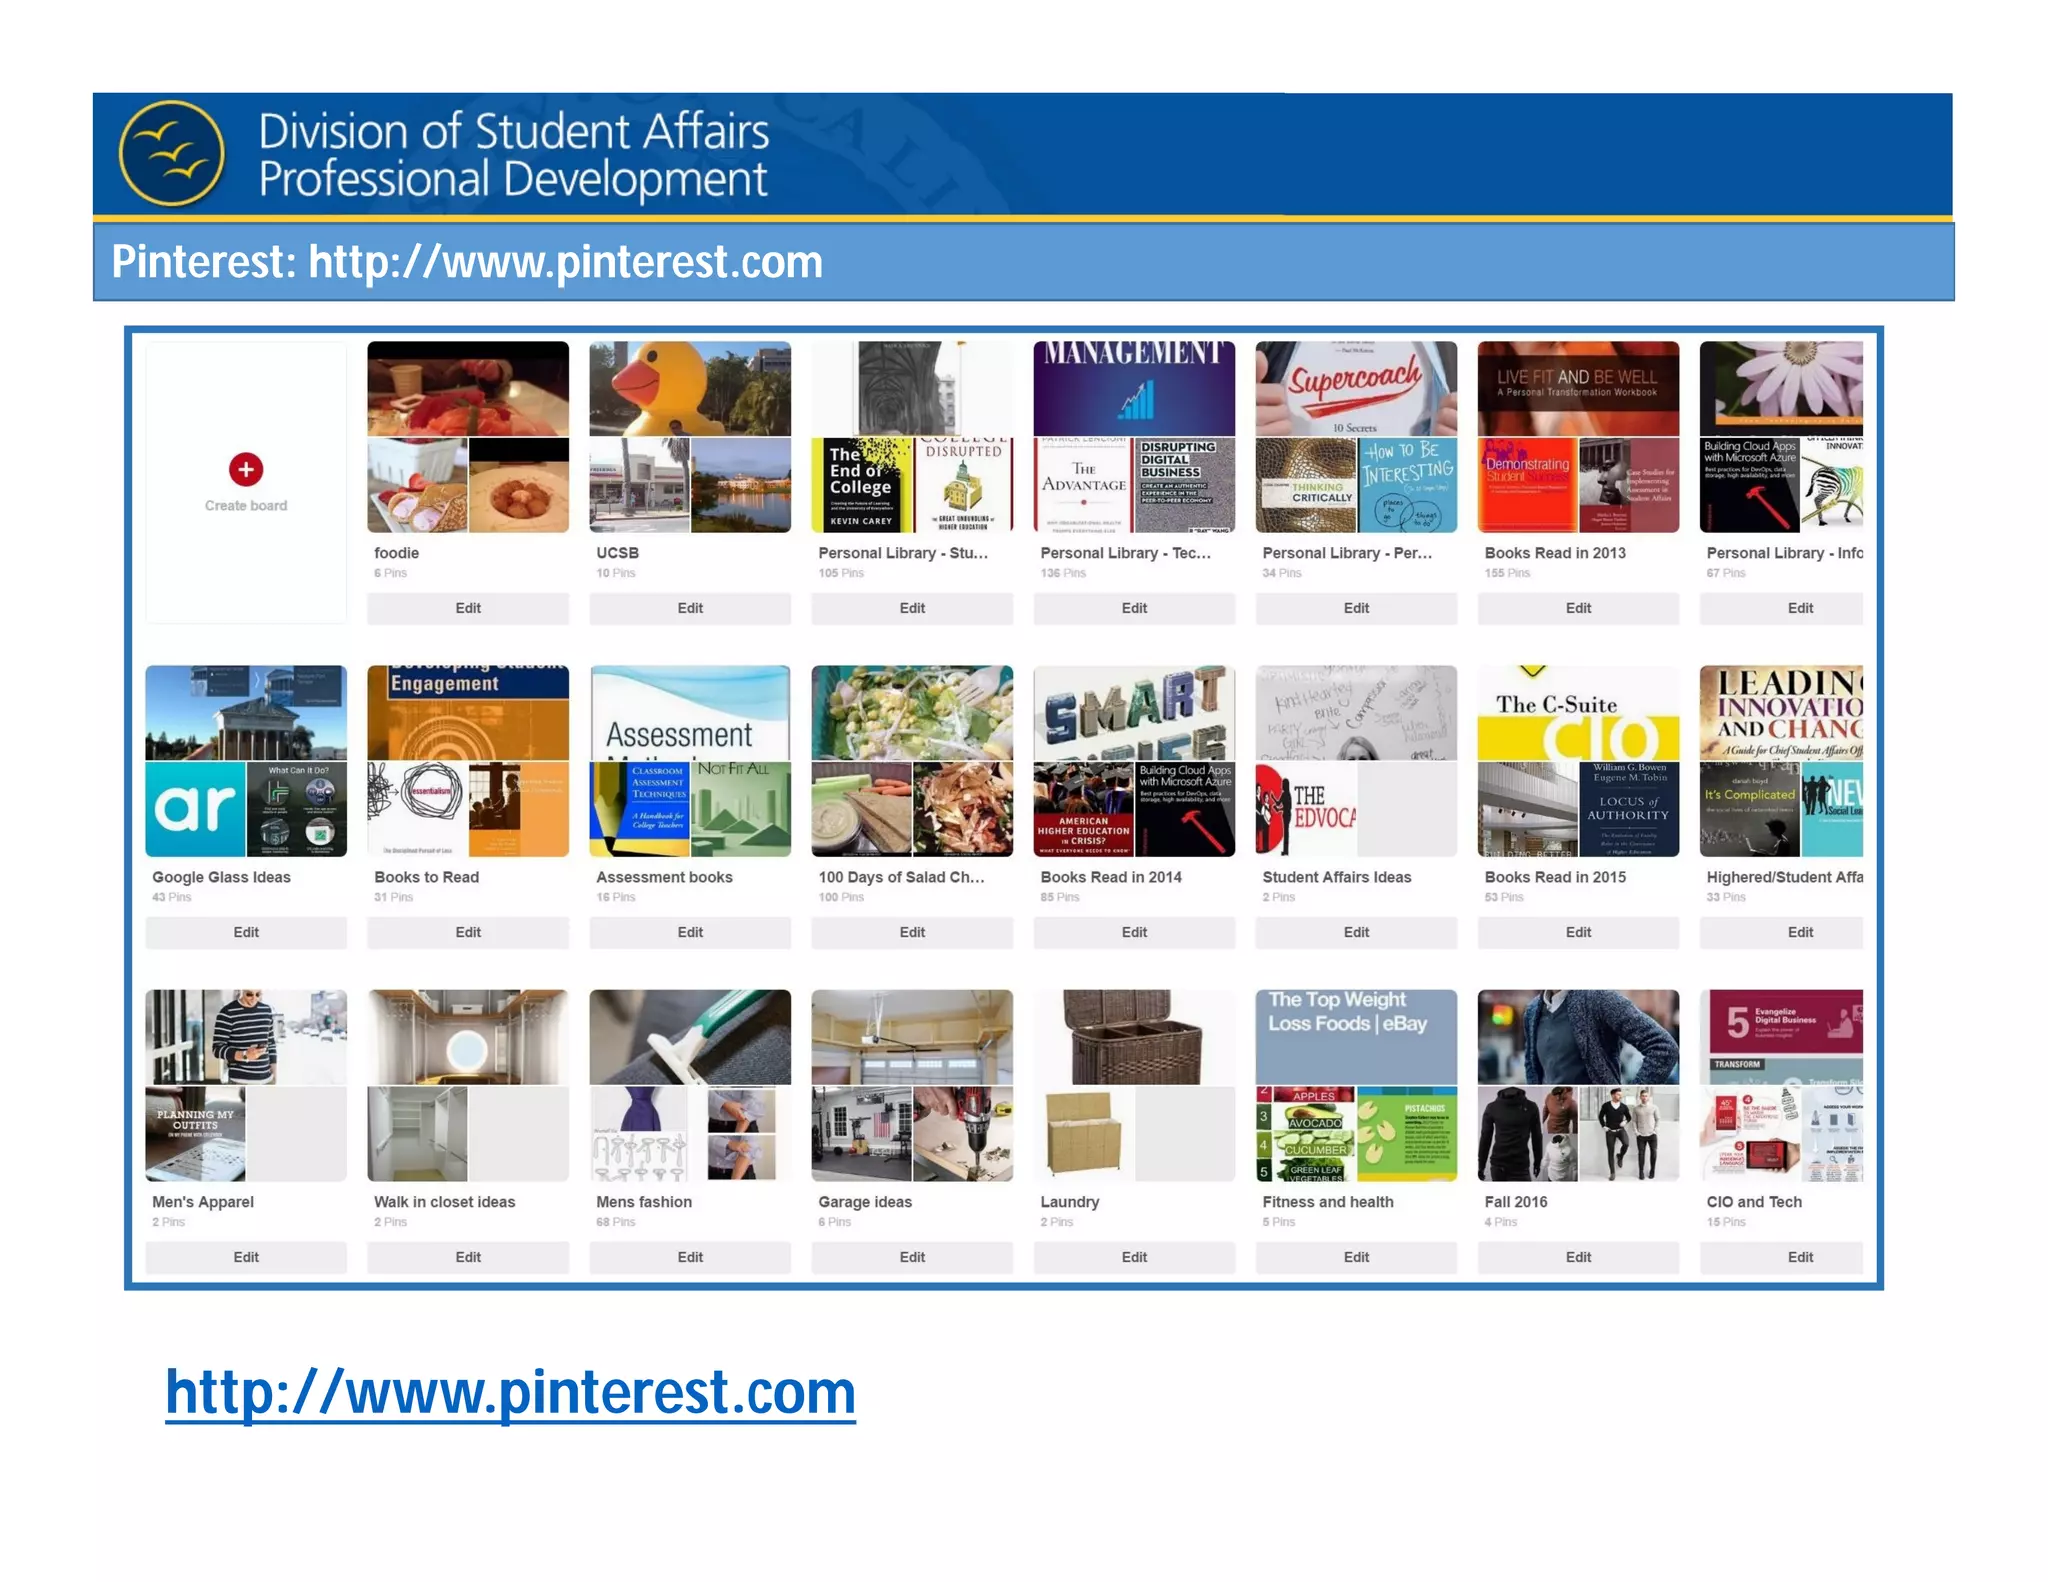Image resolution: width=2048 pixels, height=1582 pixels.
Task: Open the garage interior cover image
Action: [912, 1037]
